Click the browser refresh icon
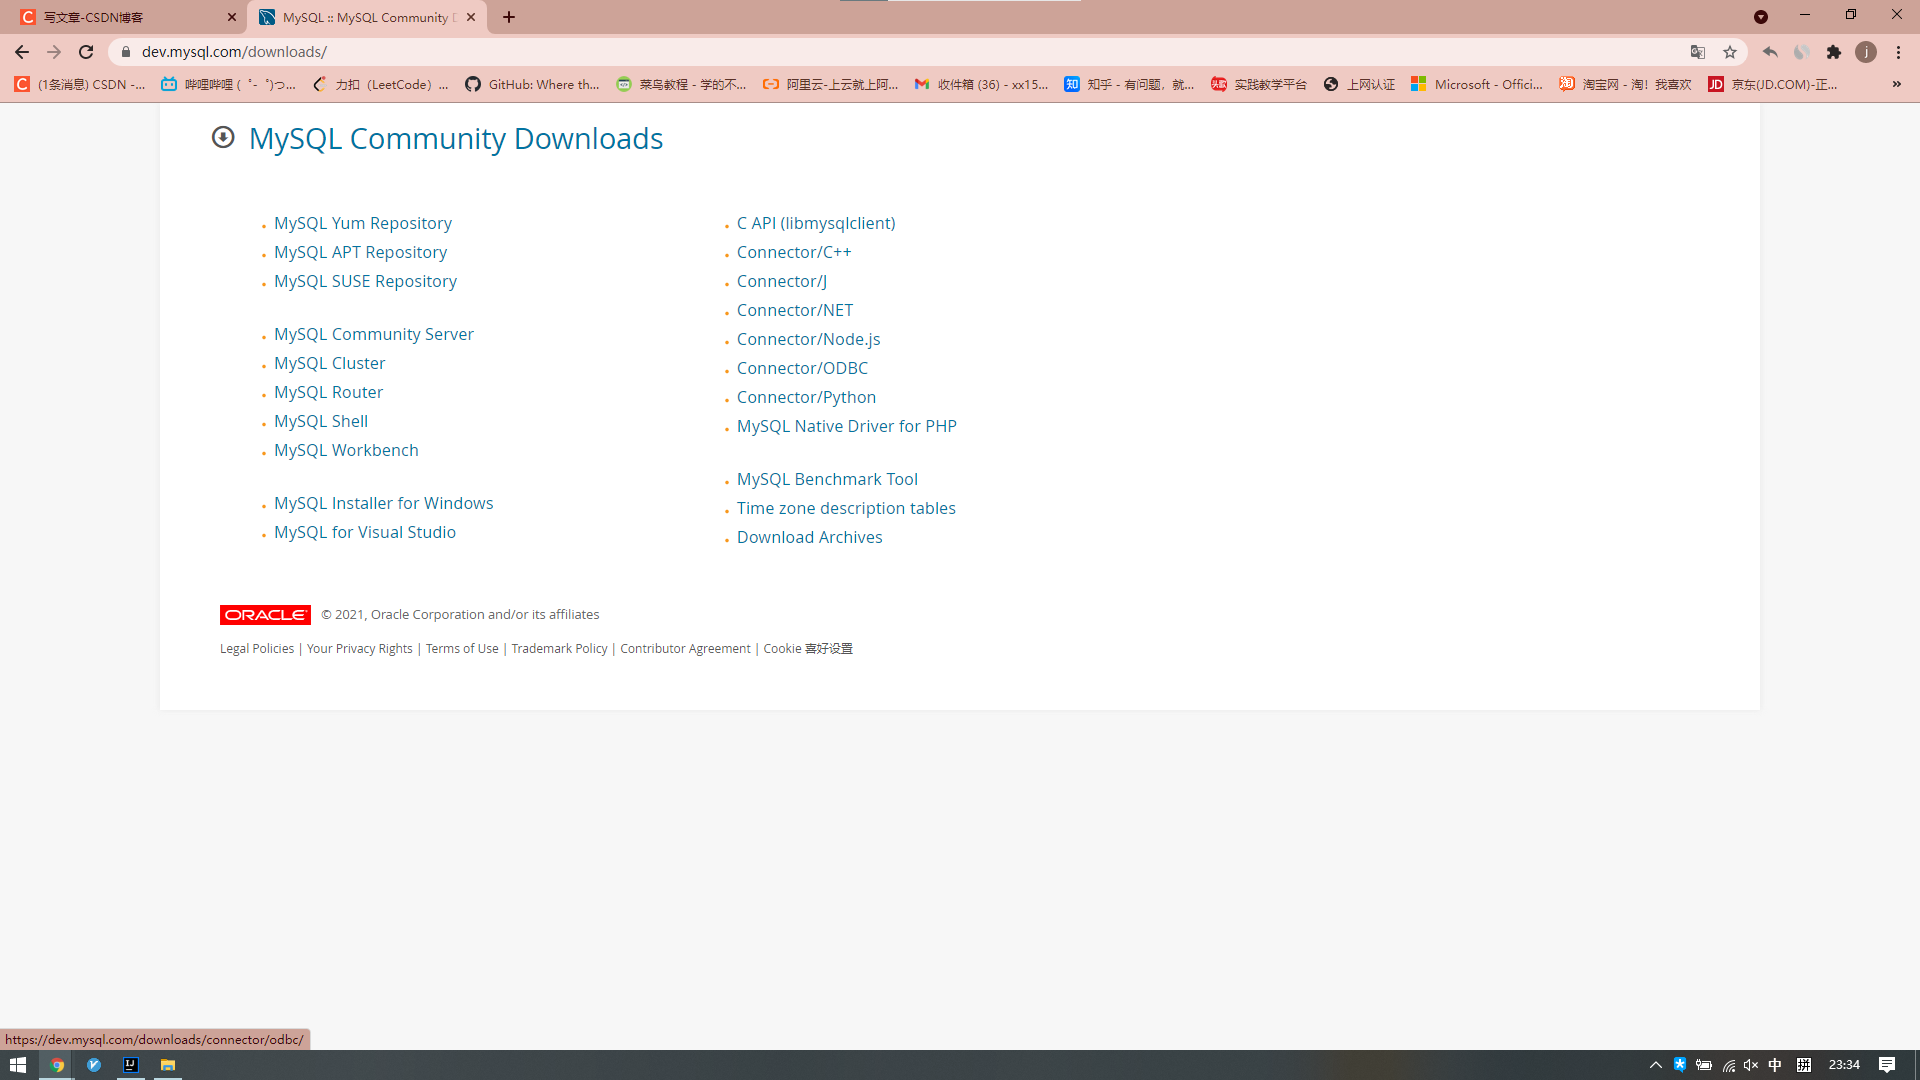This screenshot has width=1920, height=1080. click(86, 51)
